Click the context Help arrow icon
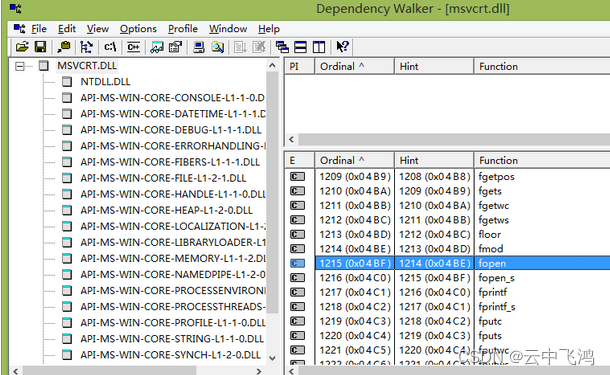This screenshot has height=375, width=610. (342, 47)
